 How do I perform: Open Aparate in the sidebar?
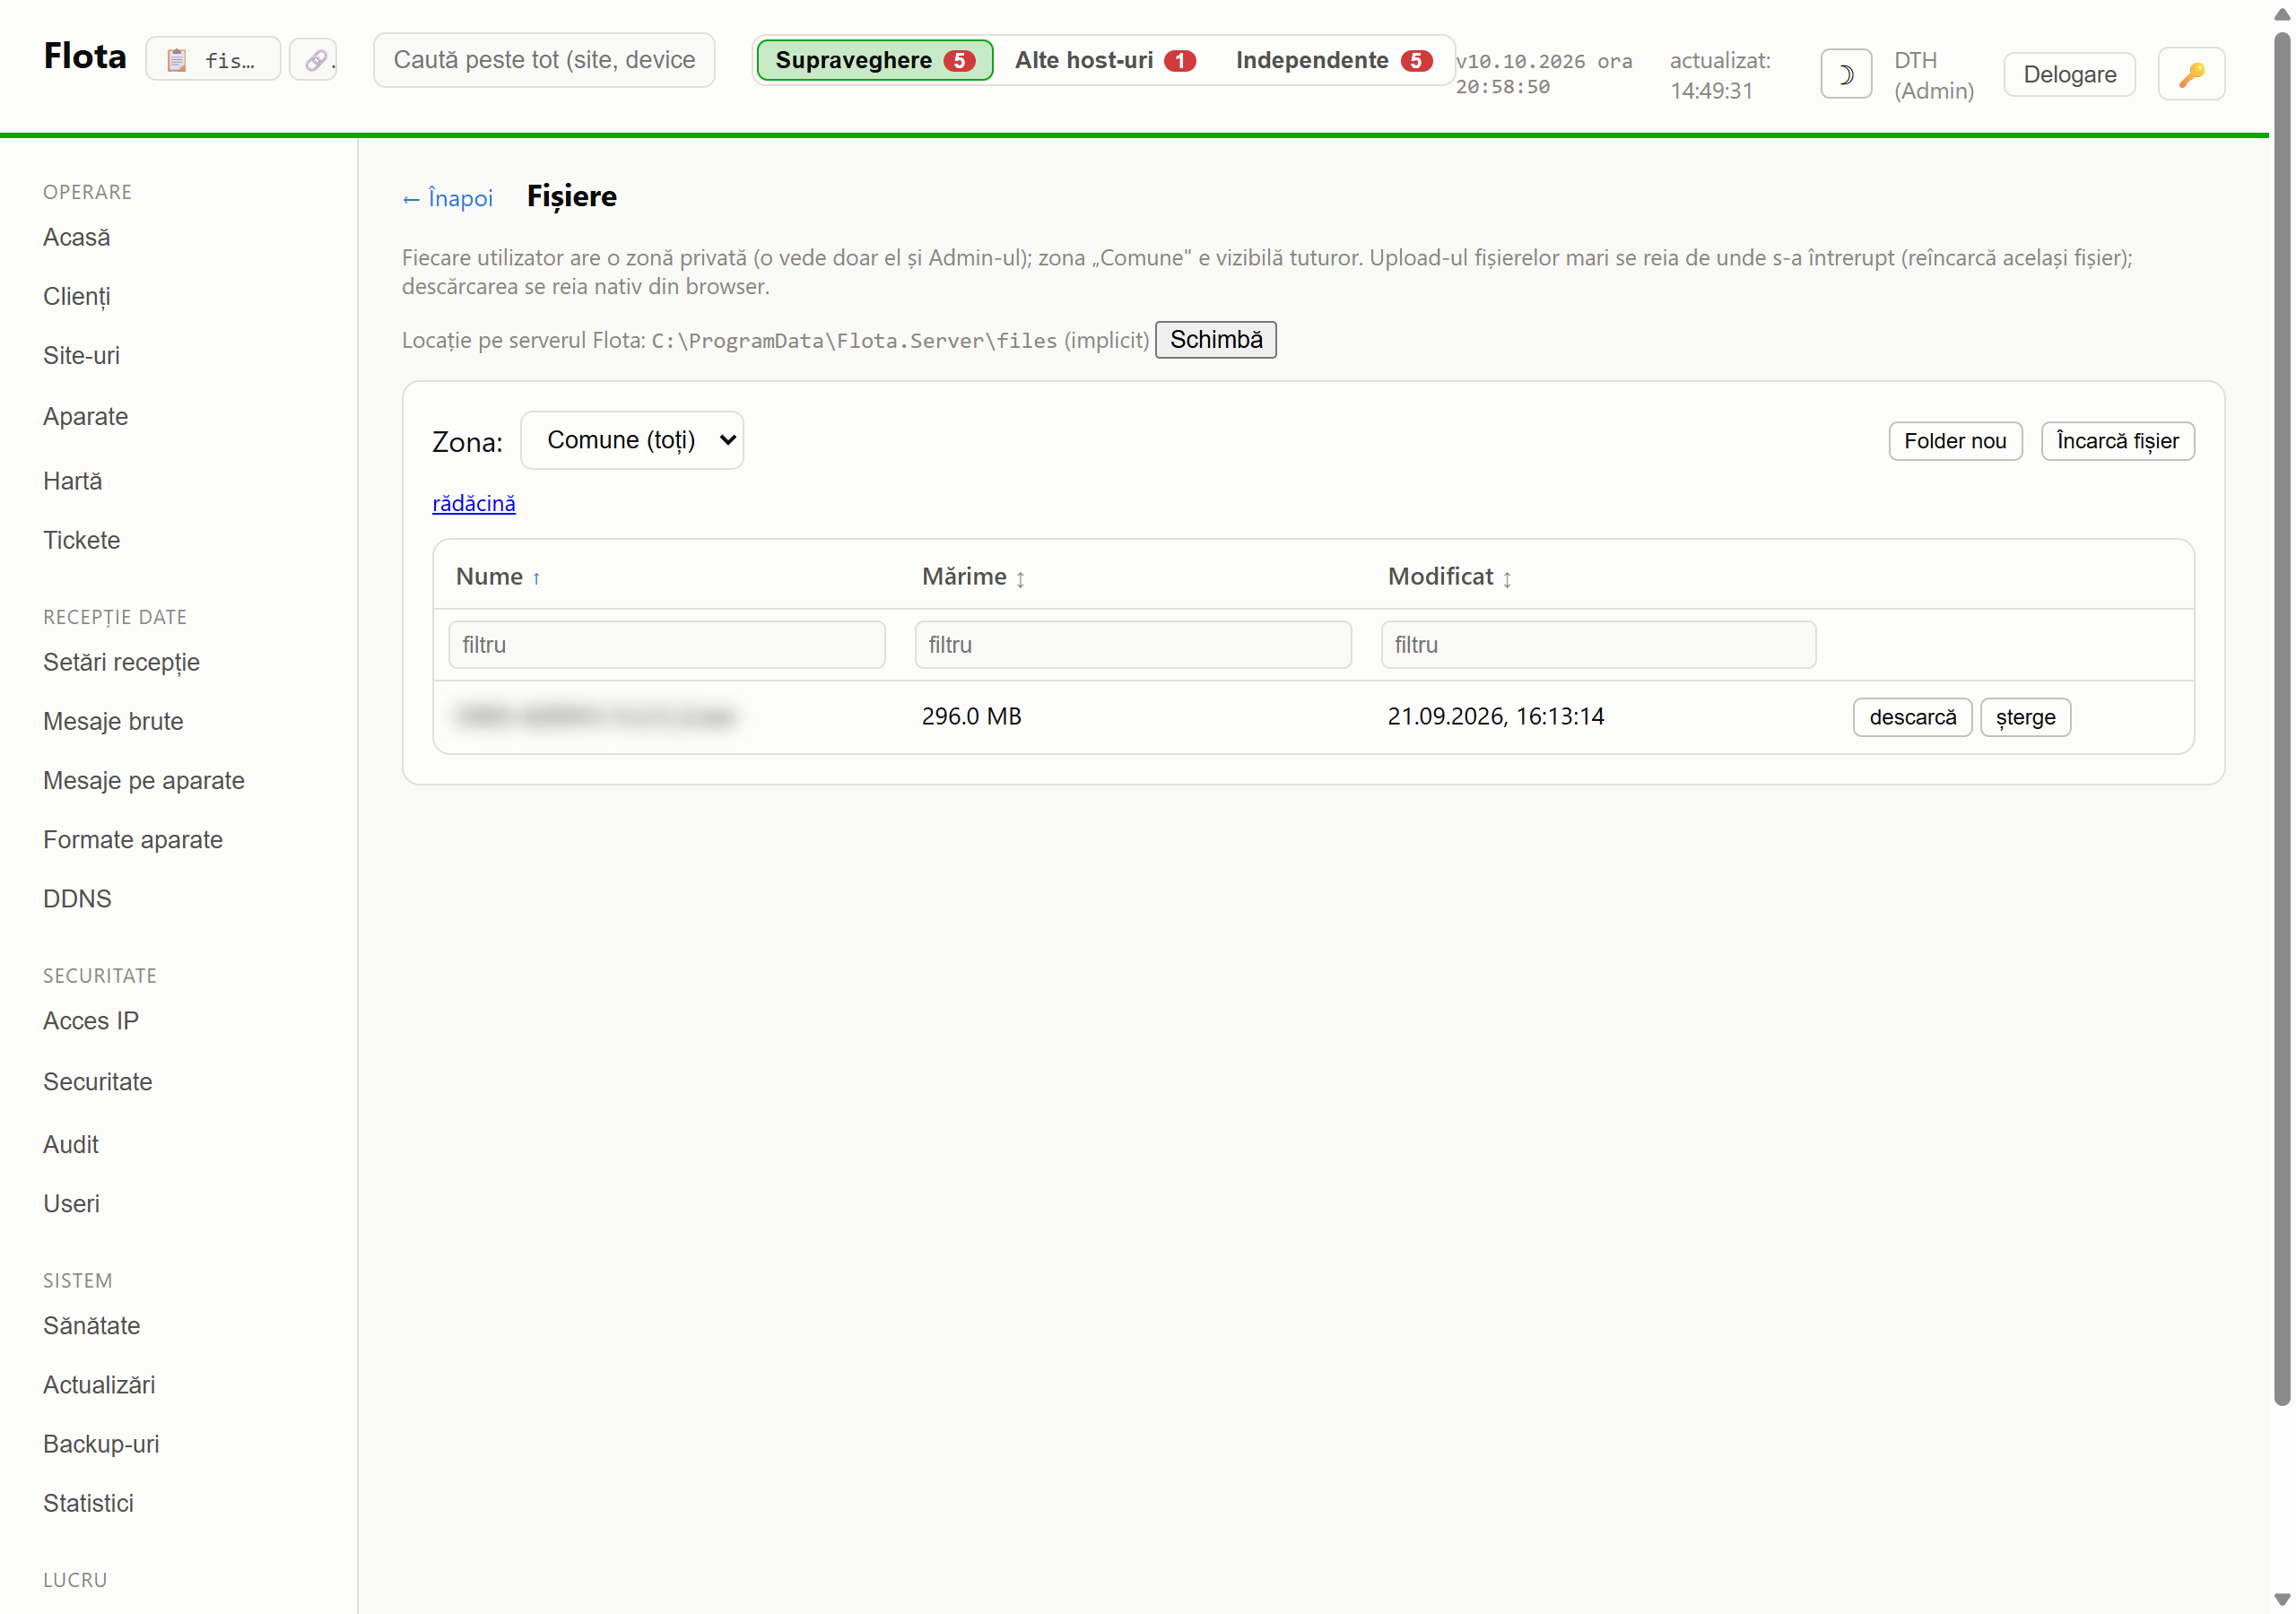pyautogui.click(x=85, y=417)
